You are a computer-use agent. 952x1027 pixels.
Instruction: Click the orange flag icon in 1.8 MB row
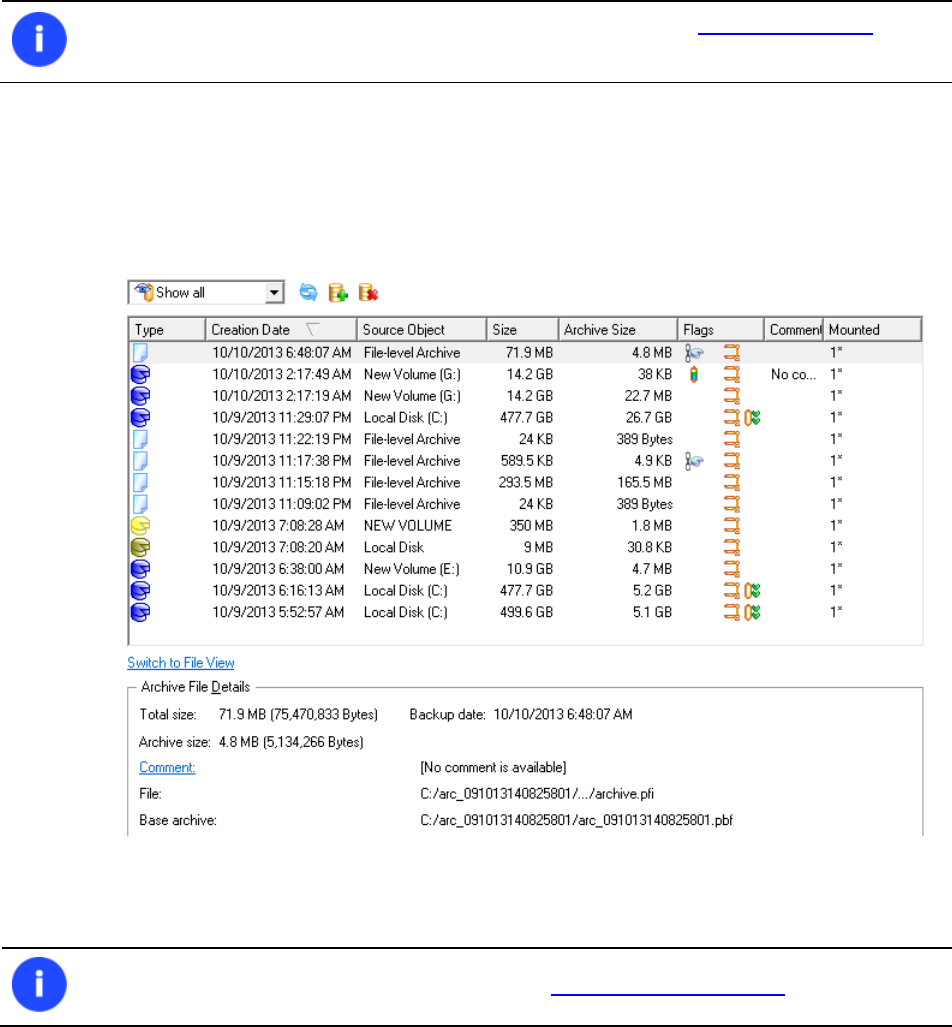tap(732, 525)
